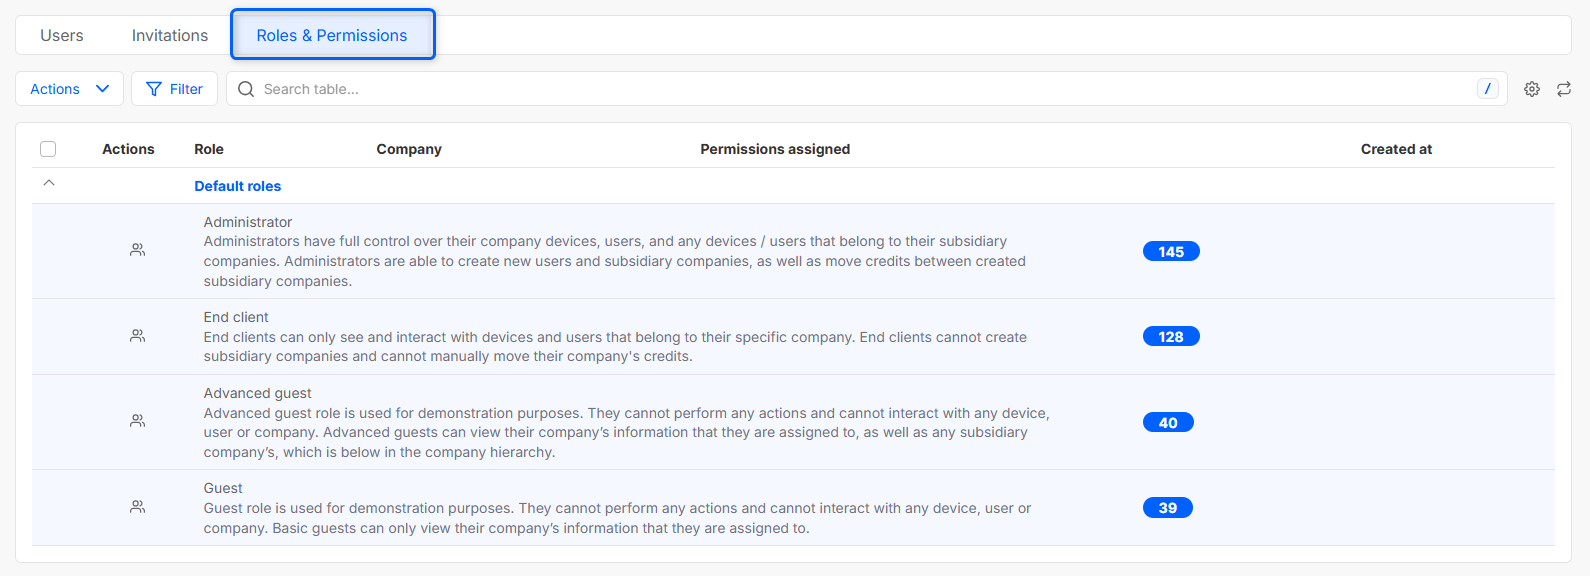
Task: Click the Default roles group link
Action: [x=238, y=186]
